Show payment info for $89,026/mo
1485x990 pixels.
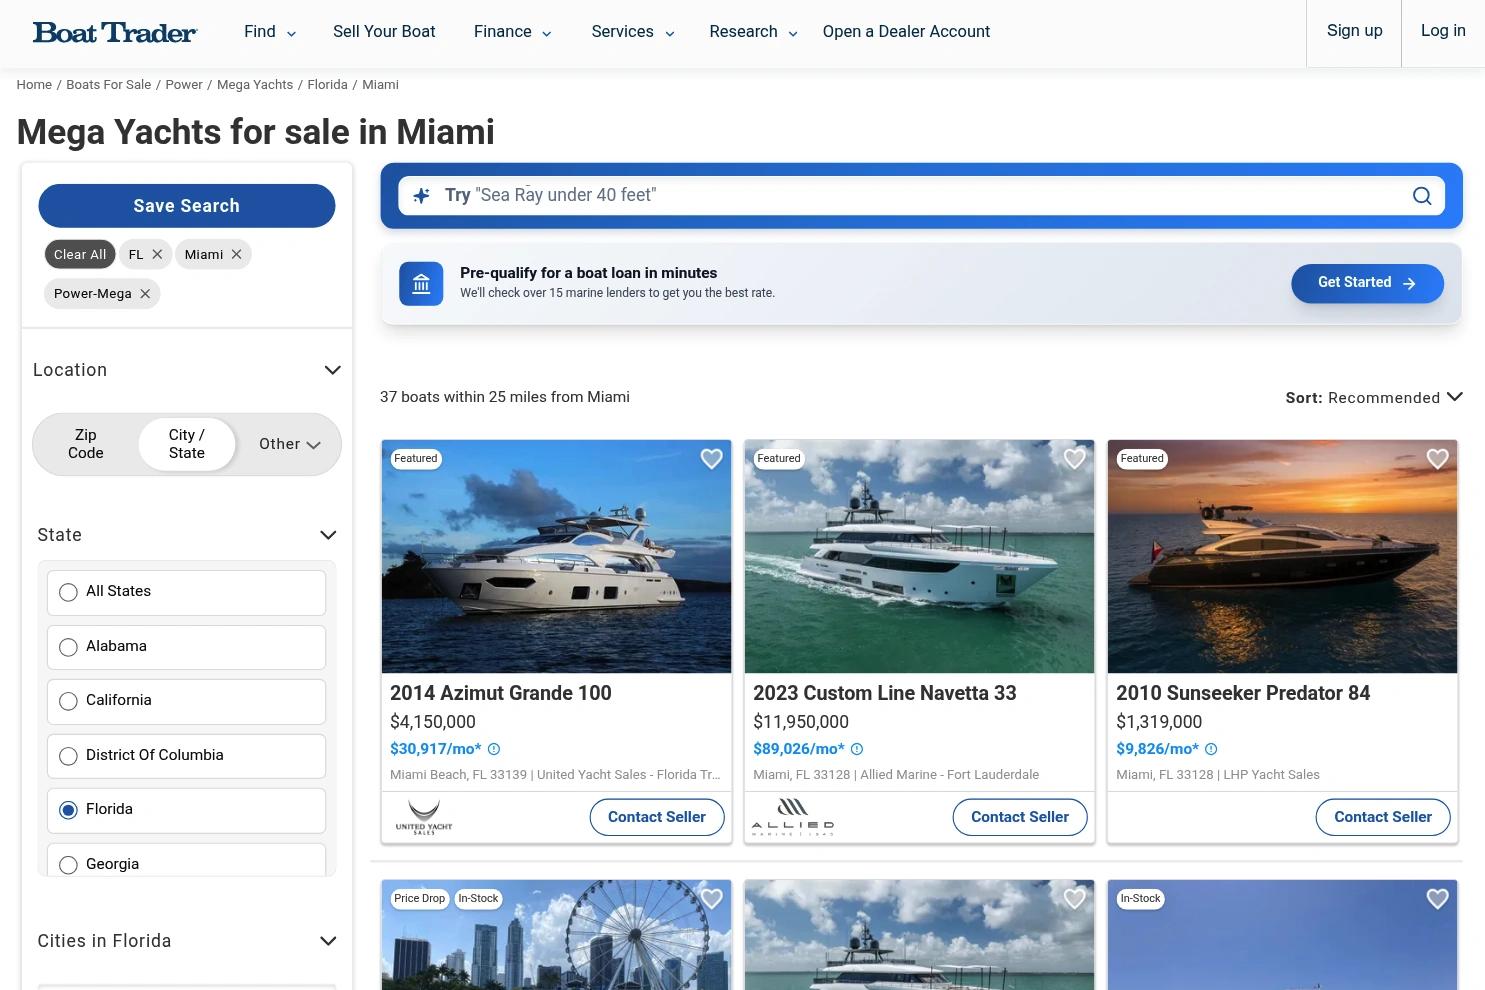[x=857, y=749]
